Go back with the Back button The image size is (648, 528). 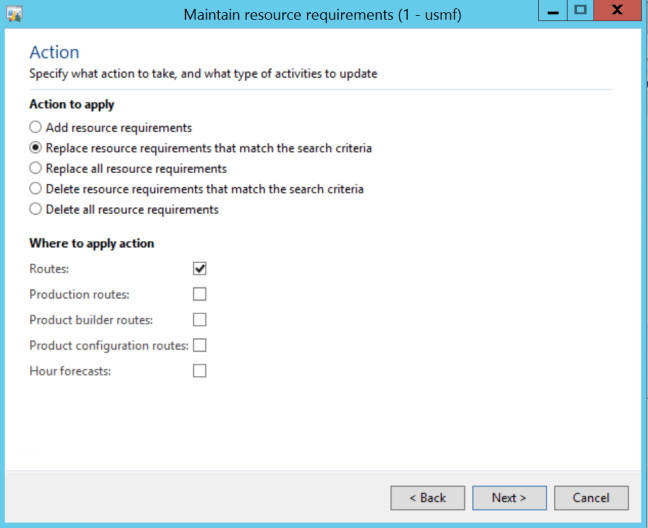click(428, 498)
